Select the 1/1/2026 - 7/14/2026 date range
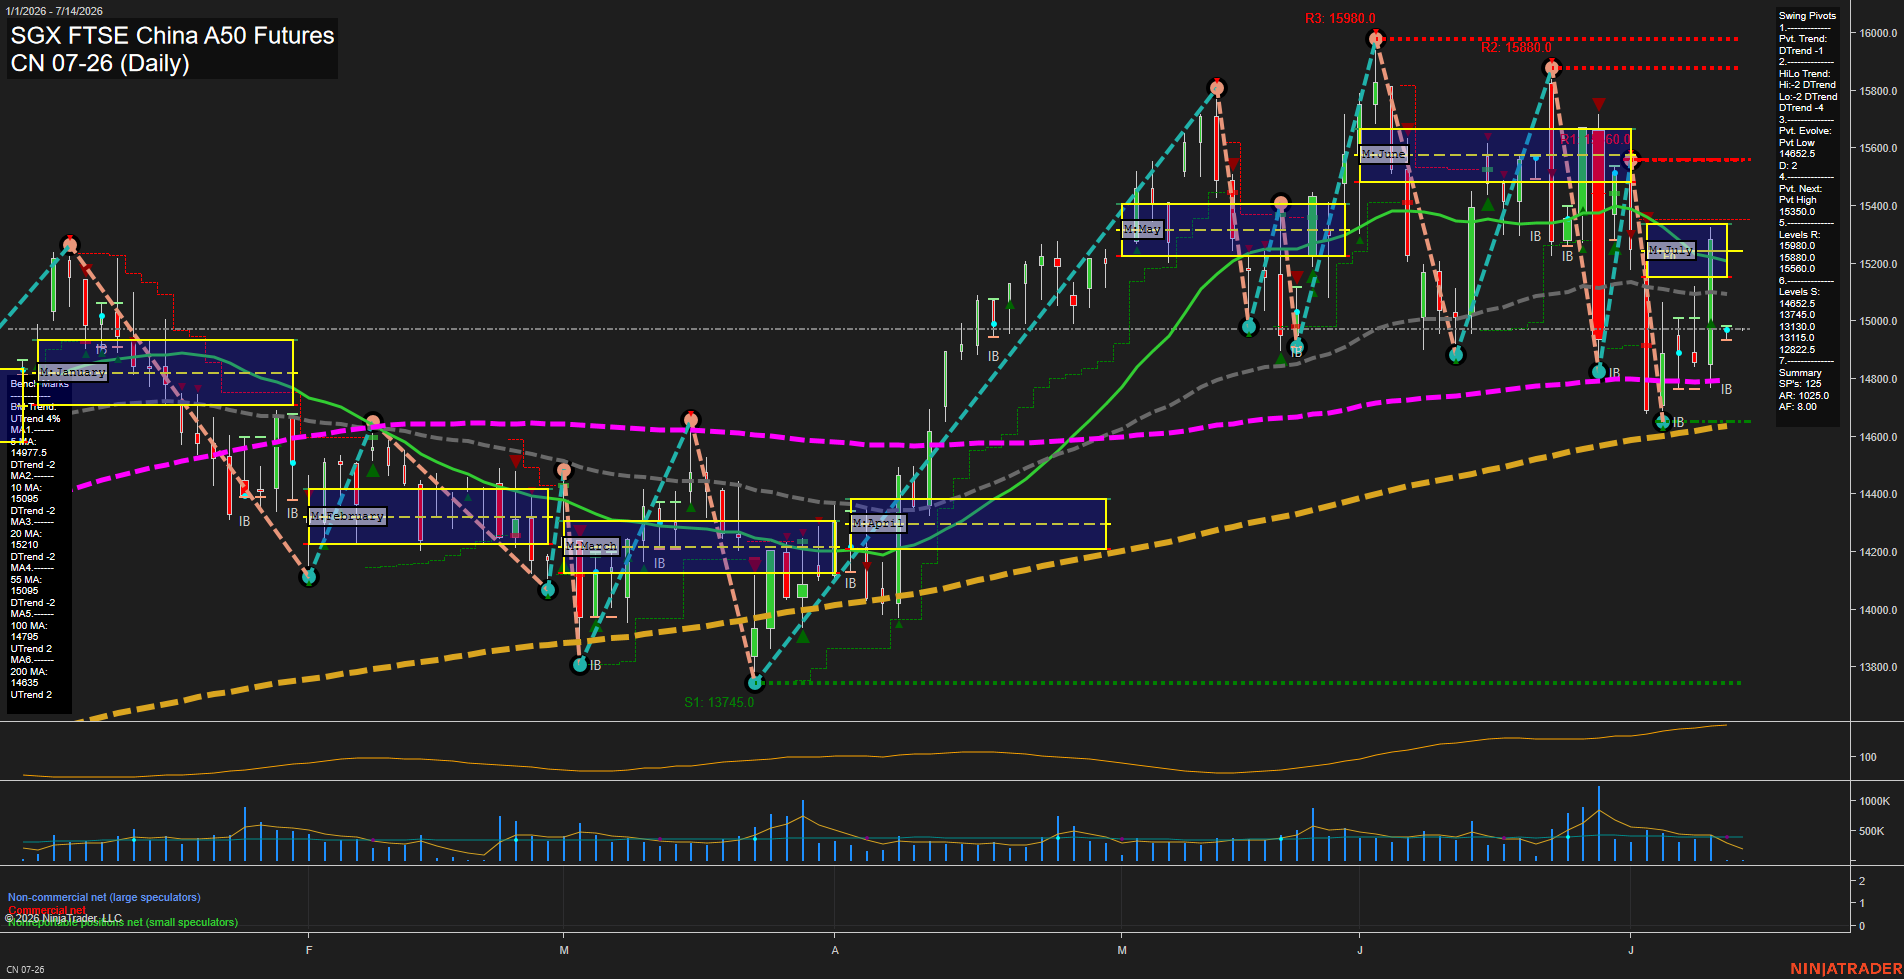Viewport: 1904px width, 979px height. 53,11
